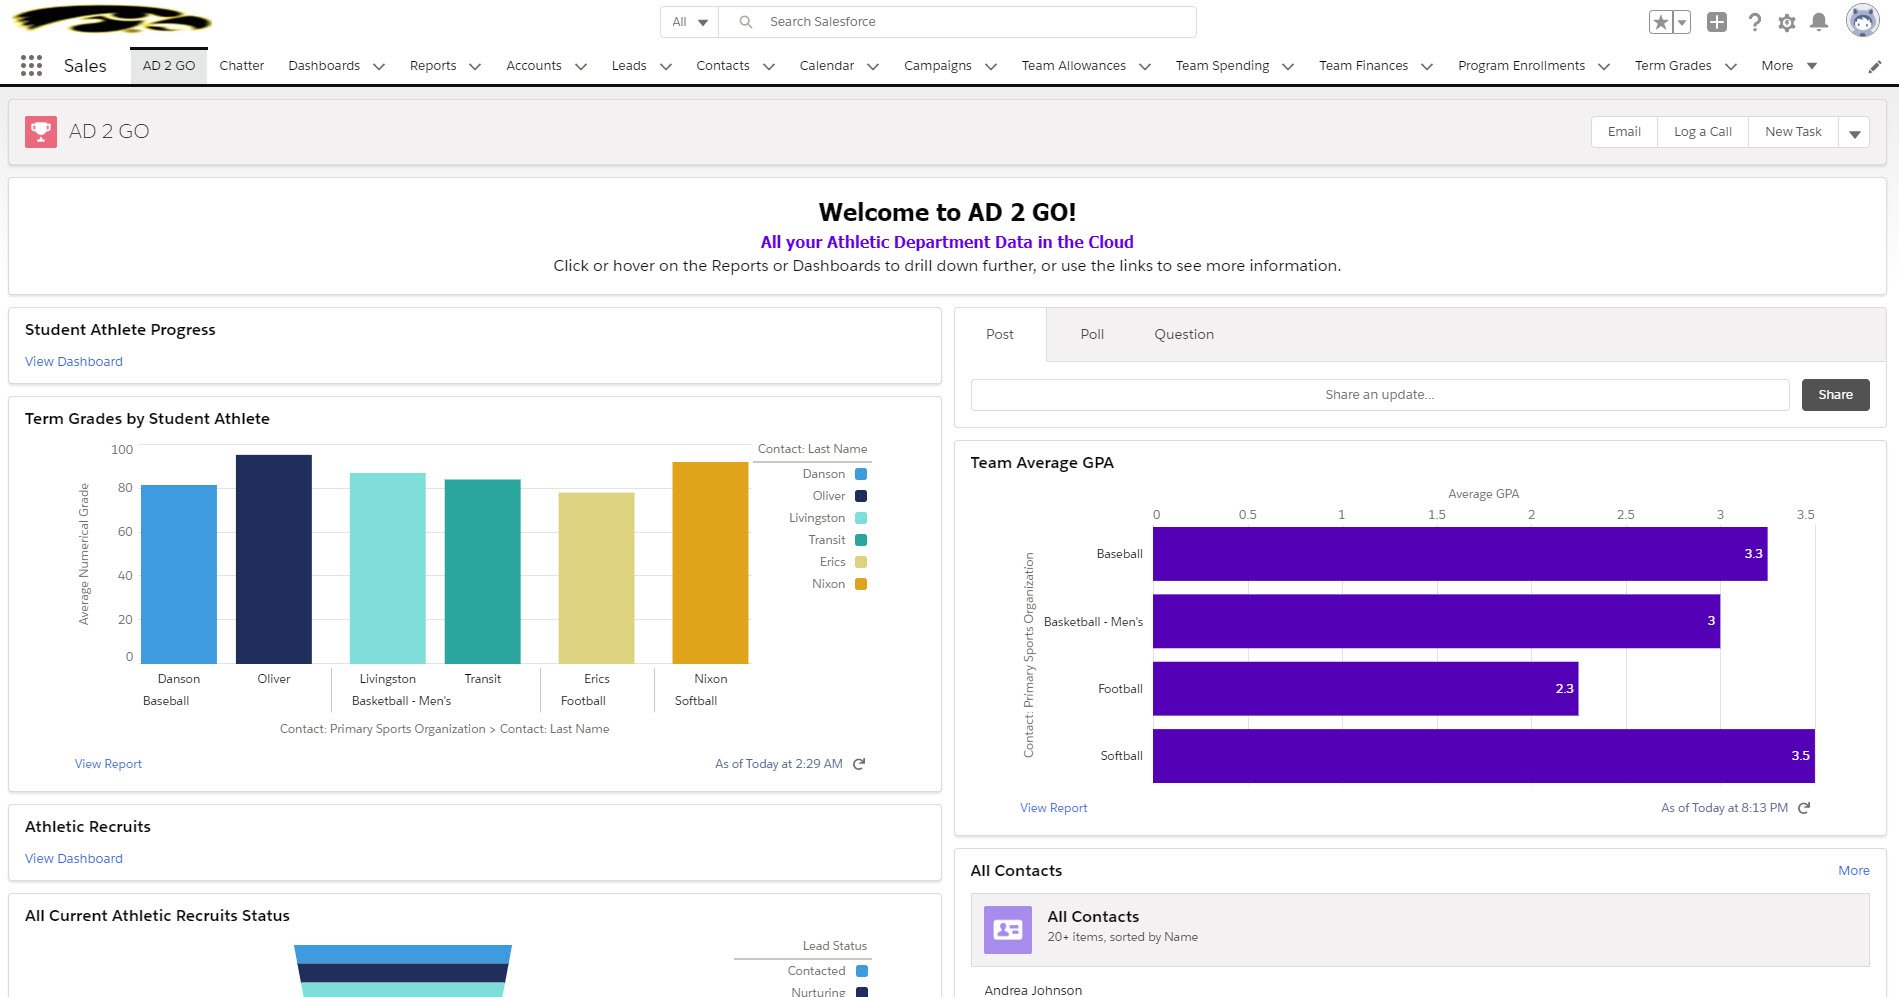Switch to the Question tab
Image resolution: width=1899 pixels, height=997 pixels.
coord(1184,334)
